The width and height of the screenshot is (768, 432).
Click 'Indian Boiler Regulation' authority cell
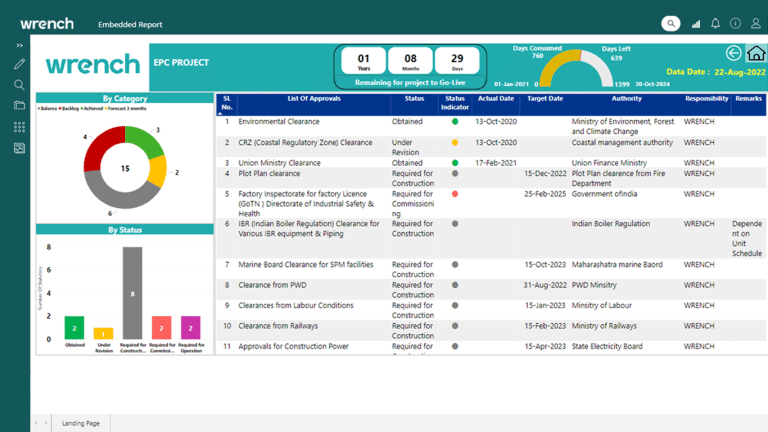(611, 224)
